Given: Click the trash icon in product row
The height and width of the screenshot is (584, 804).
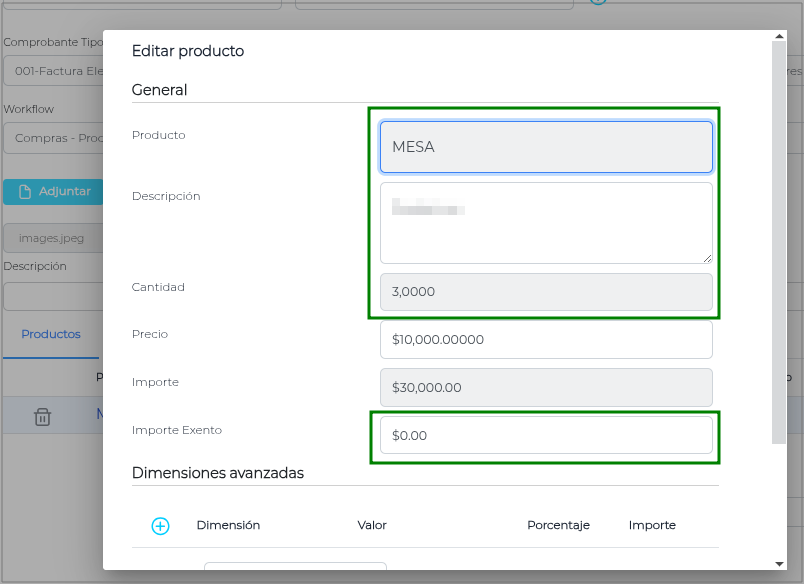Looking at the screenshot, I should pyautogui.click(x=42, y=417).
